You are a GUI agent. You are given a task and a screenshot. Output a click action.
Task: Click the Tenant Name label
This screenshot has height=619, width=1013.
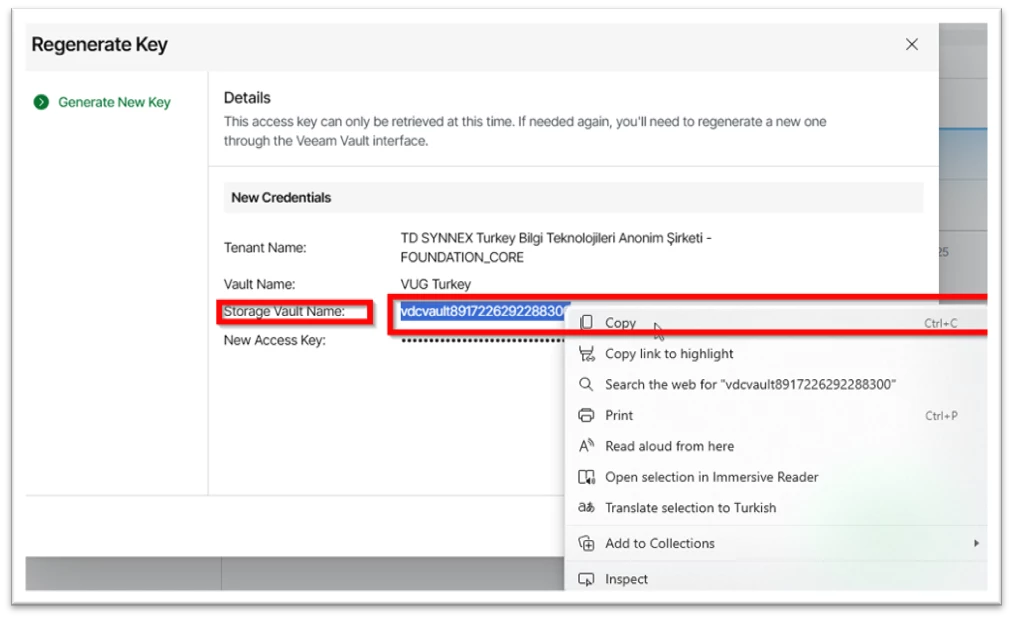tap(265, 248)
